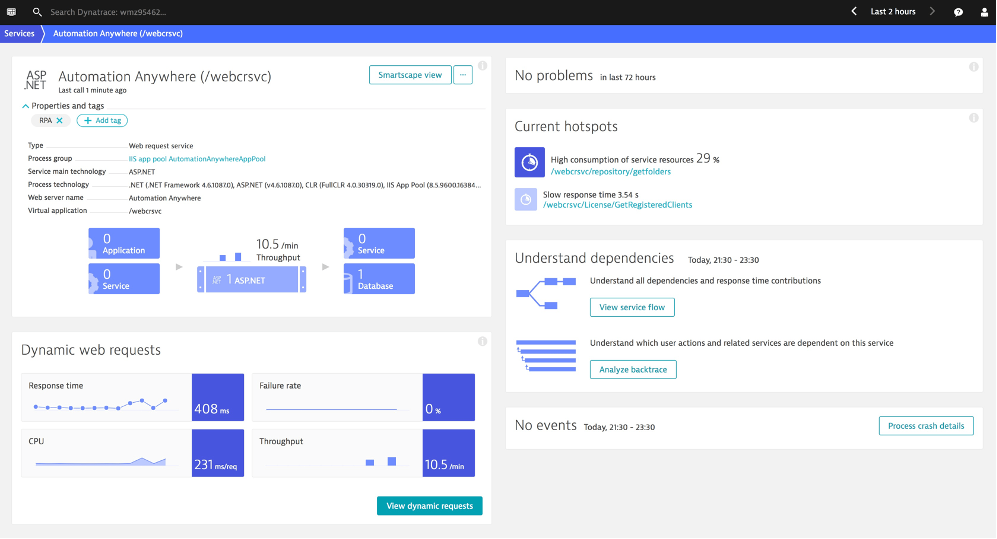Open the Response time chart

107,398
